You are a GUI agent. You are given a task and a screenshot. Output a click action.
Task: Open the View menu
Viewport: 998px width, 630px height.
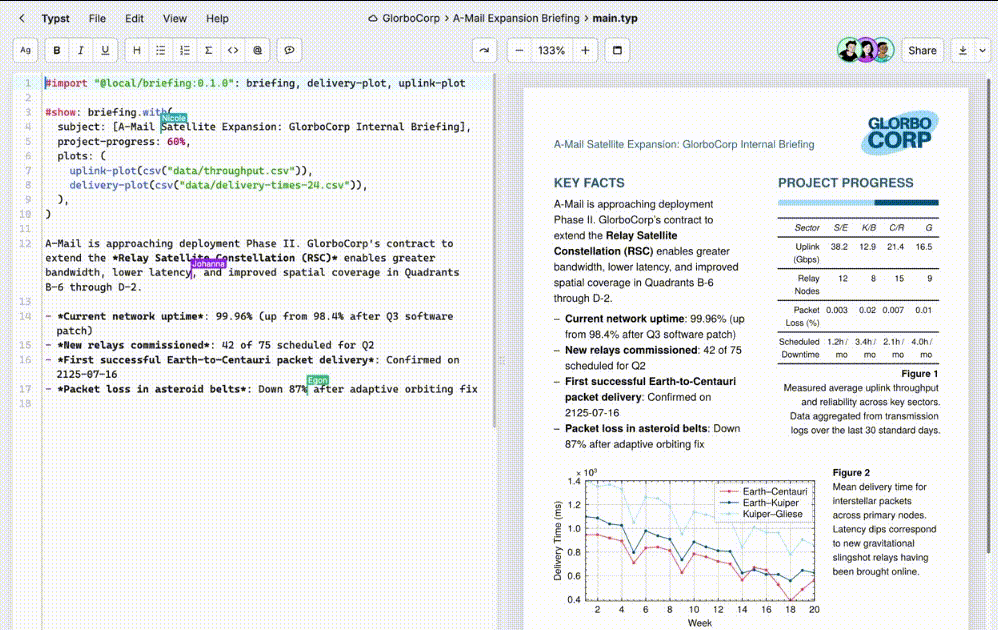[x=175, y=18]
